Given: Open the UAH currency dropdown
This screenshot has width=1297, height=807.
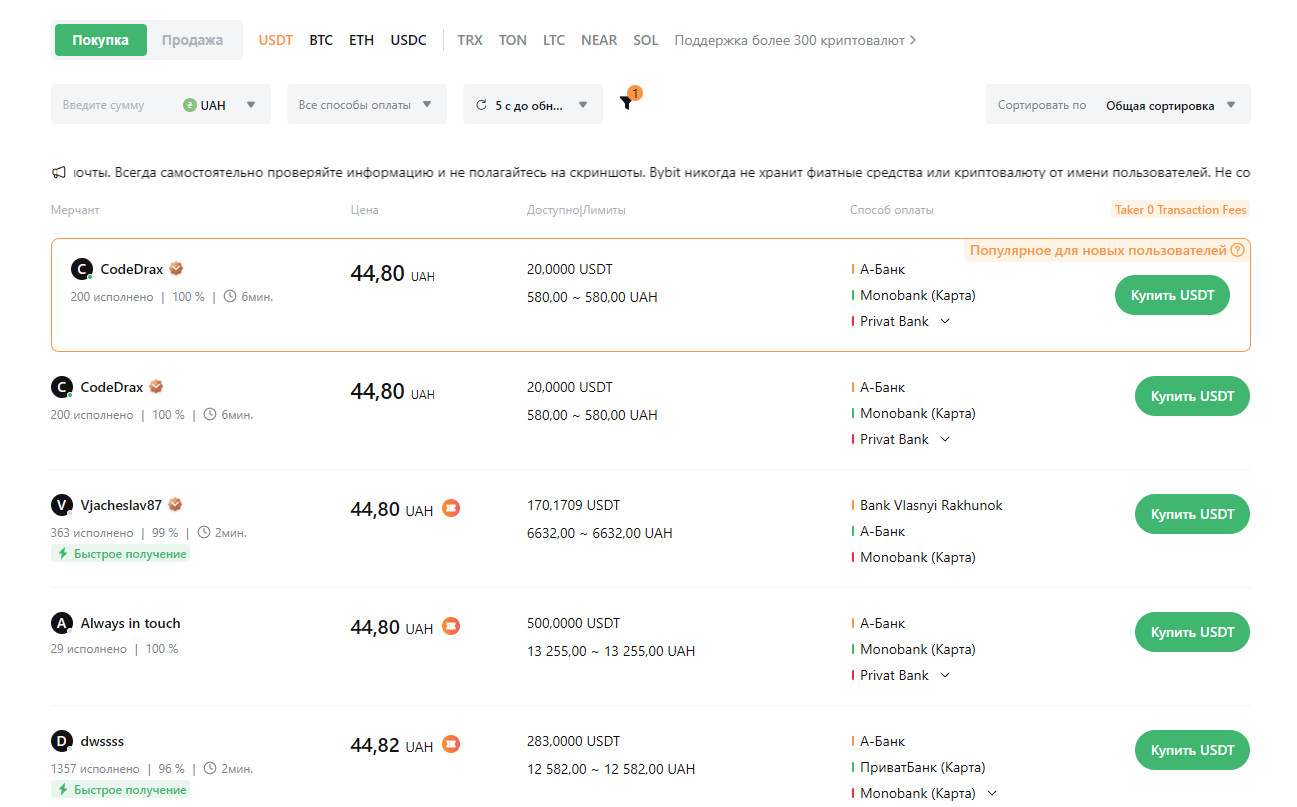Looking at the screenshot, I should pyautogui.click(x=221, y=104).
